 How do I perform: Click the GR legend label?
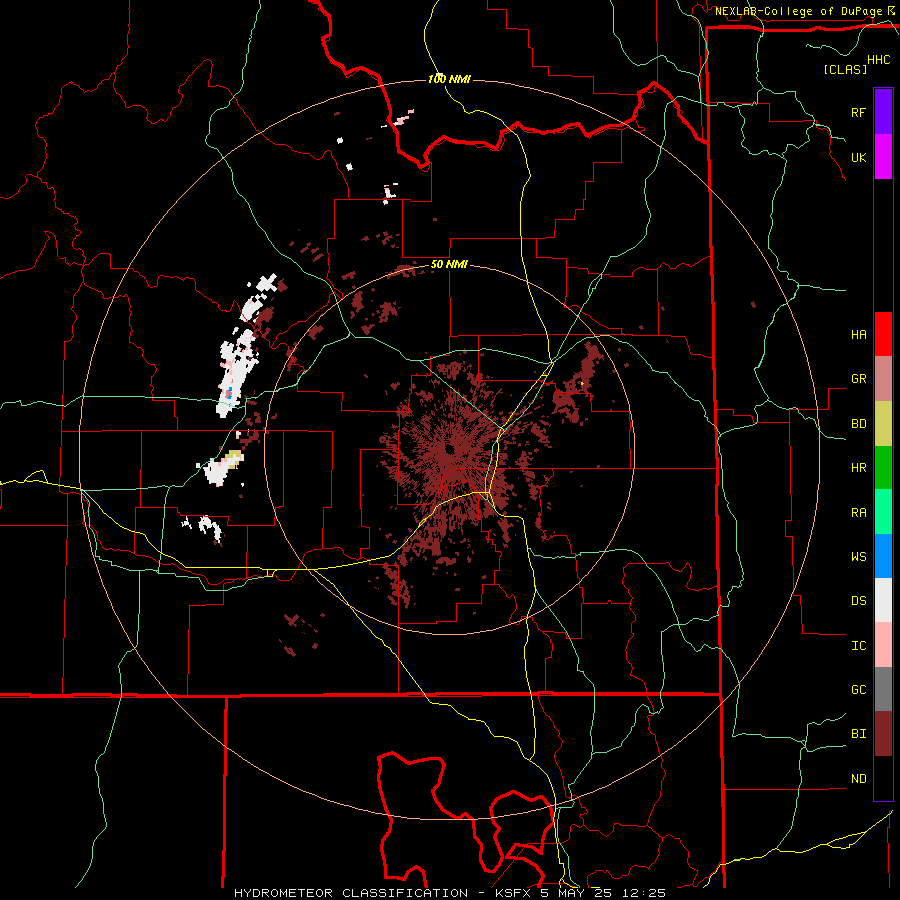click(858, 379)
